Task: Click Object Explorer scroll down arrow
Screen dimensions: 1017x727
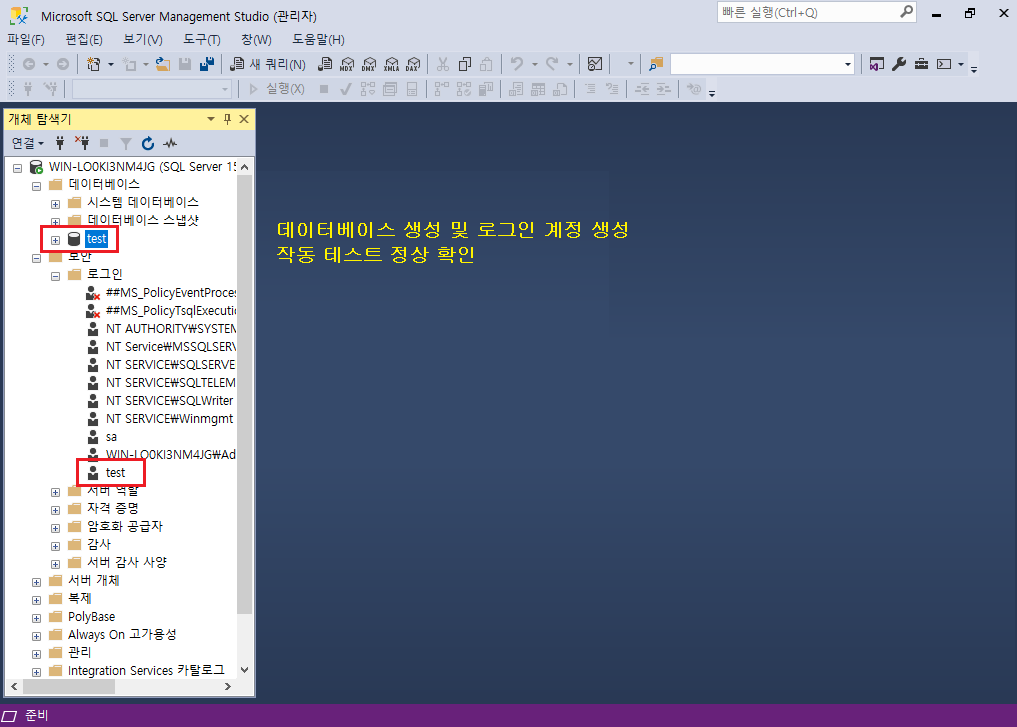Action: [245, 670]
